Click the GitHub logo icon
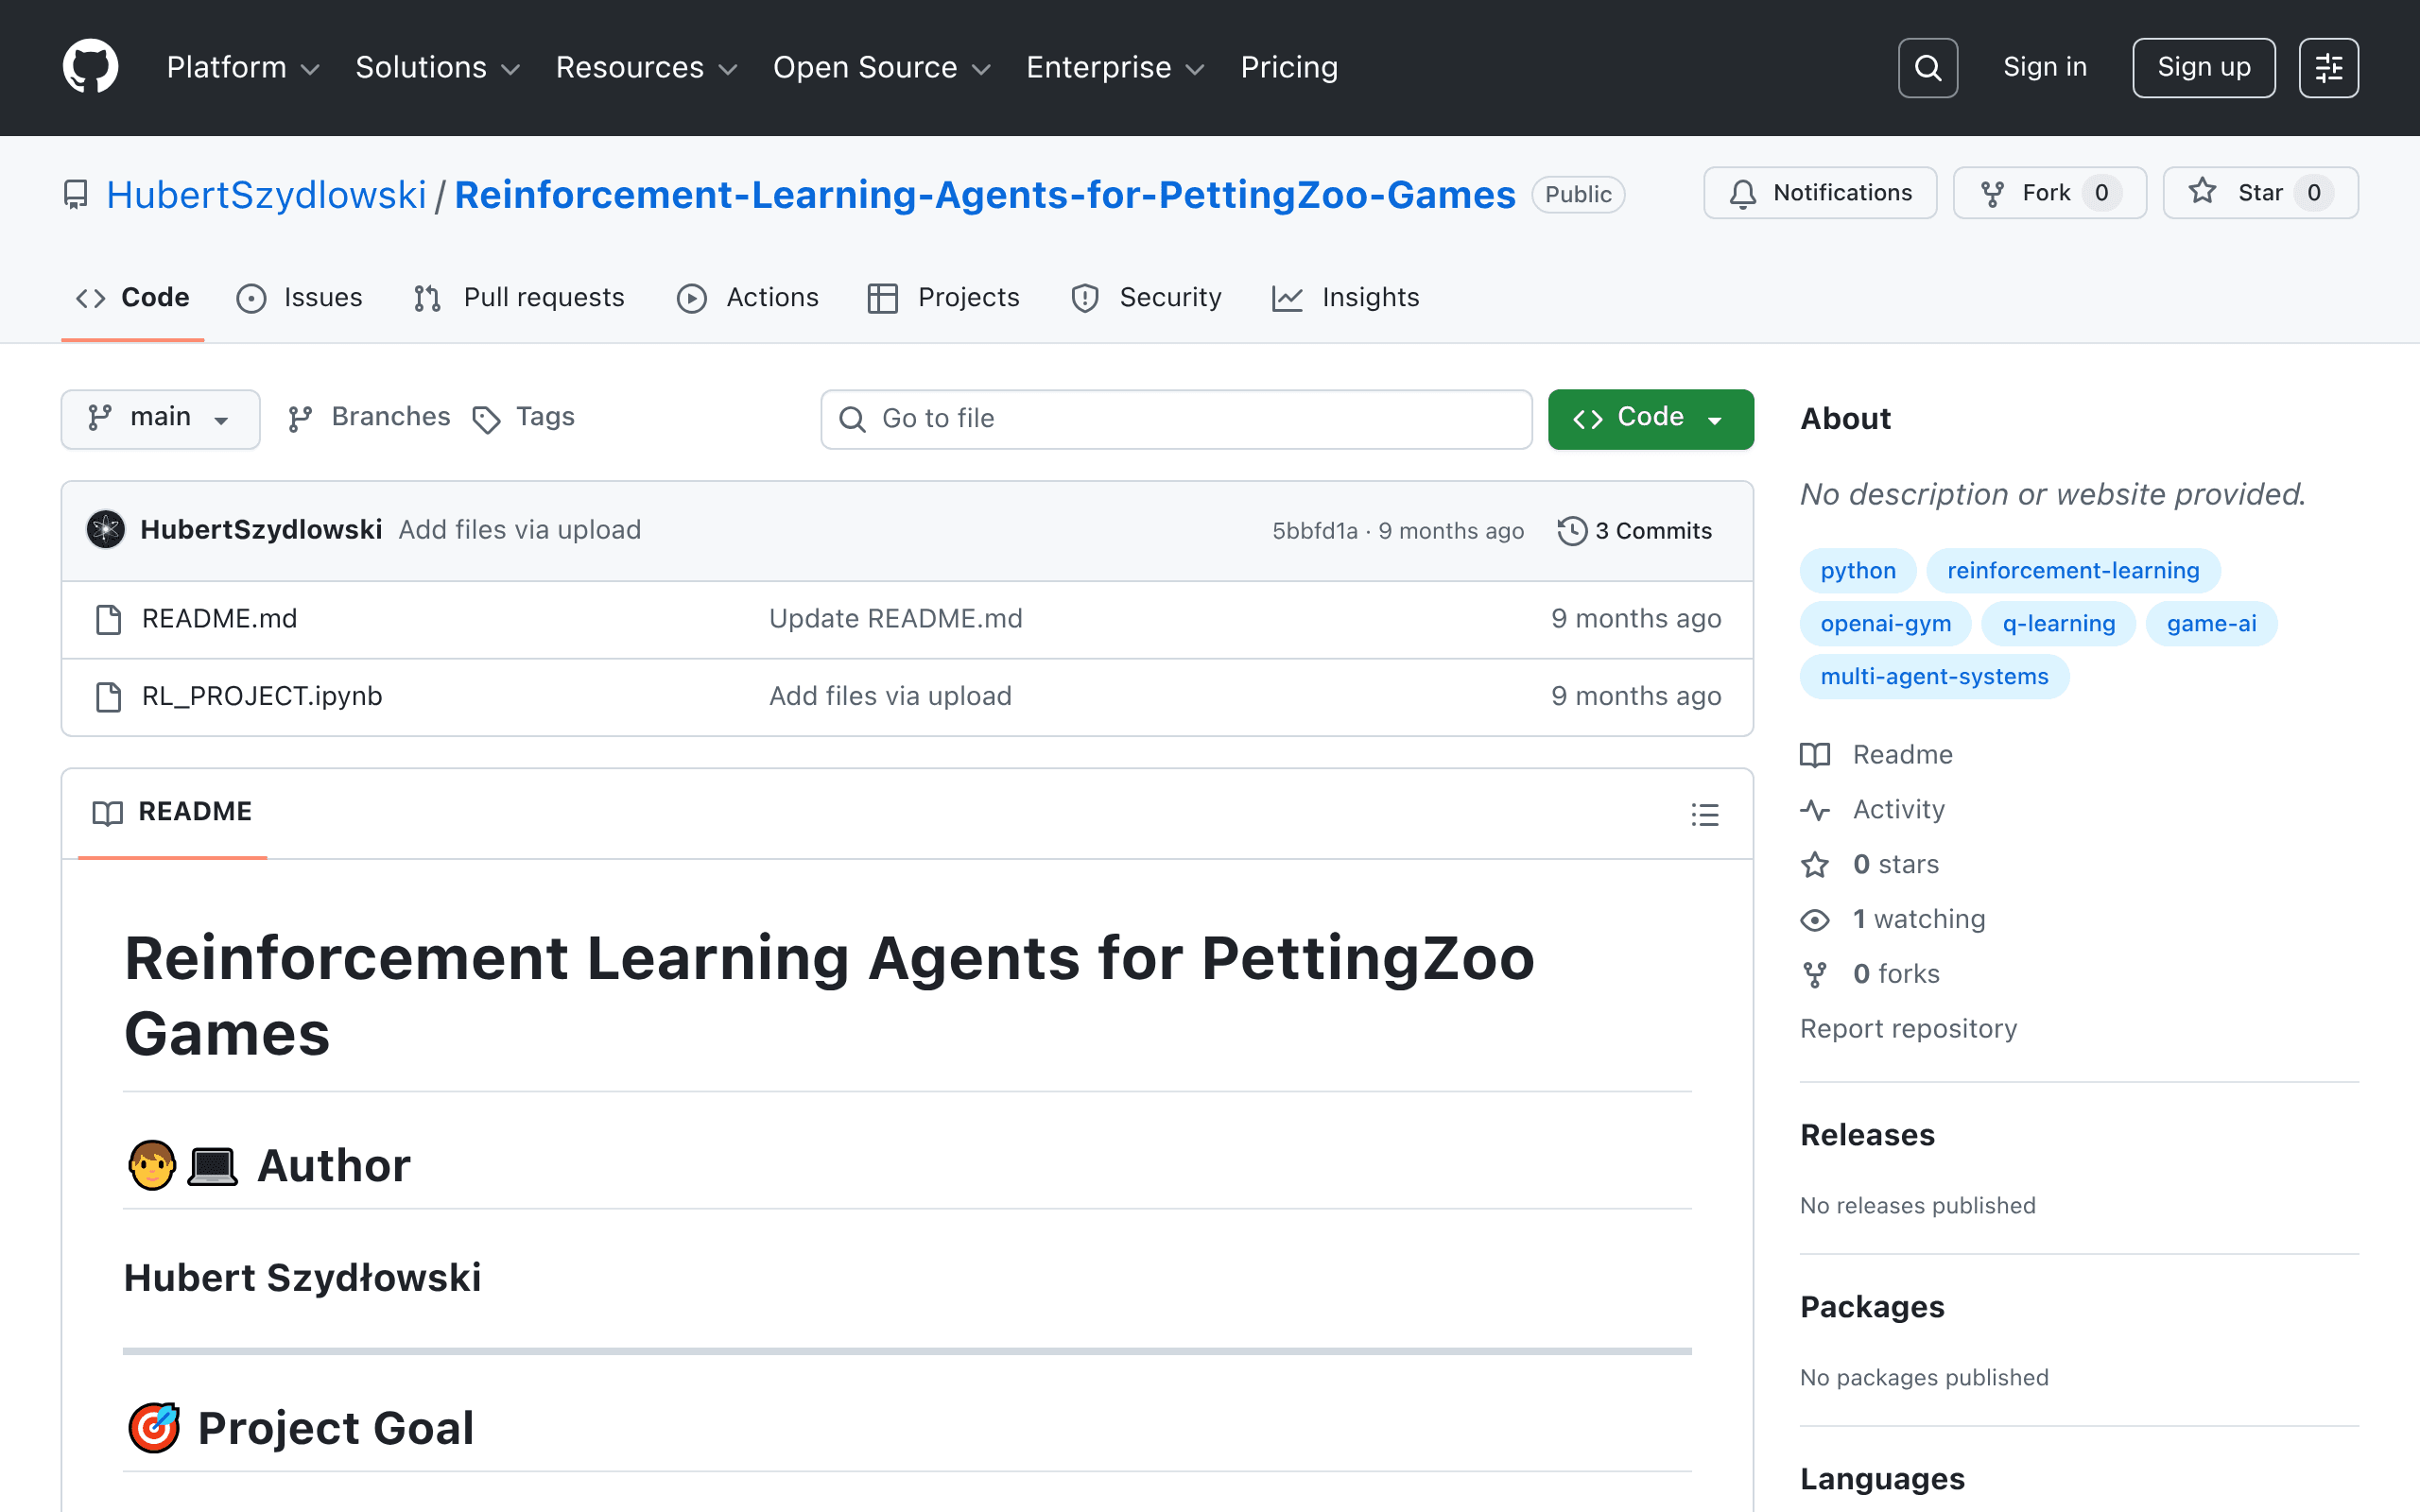 pyautogui.click(x=90, y=67)
